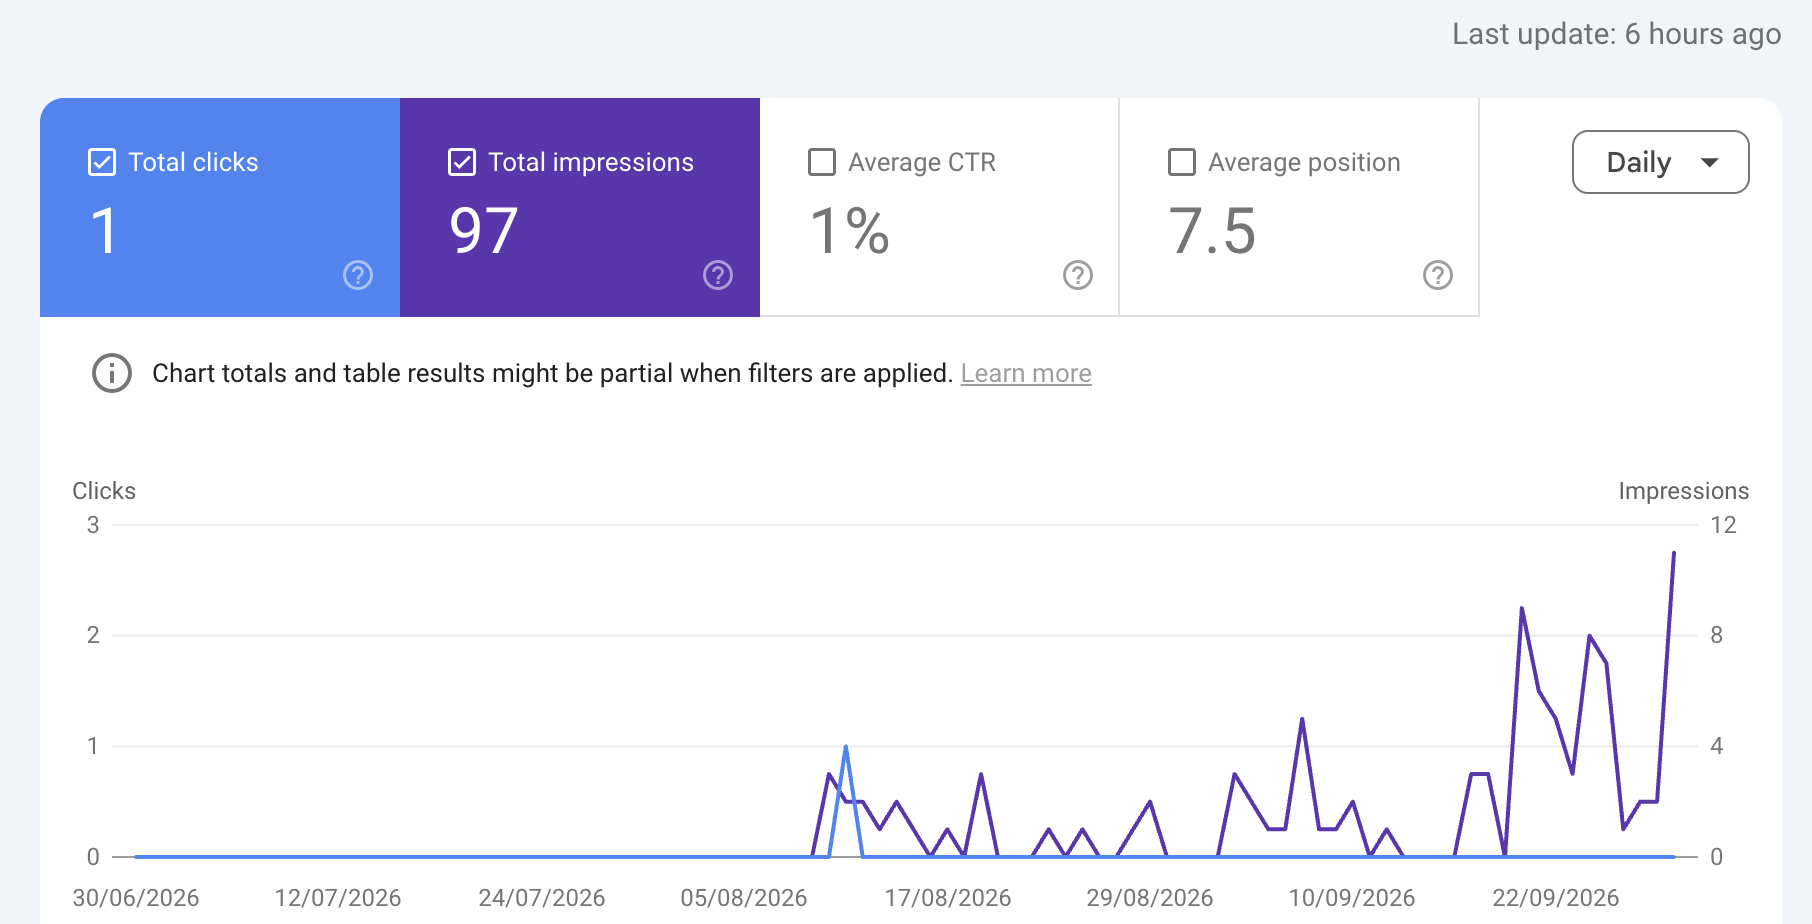Click the 29/08/2026 axis date label
This screenshot has height=924, width=1812.
pos(1150,898)
